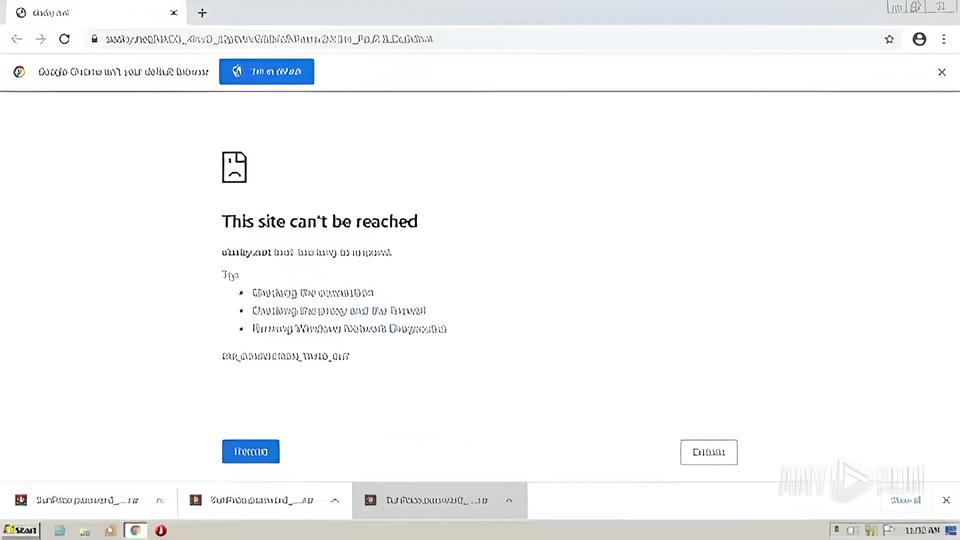Close the current browser tab
The image size is (960, 540).
coord(174,13)
